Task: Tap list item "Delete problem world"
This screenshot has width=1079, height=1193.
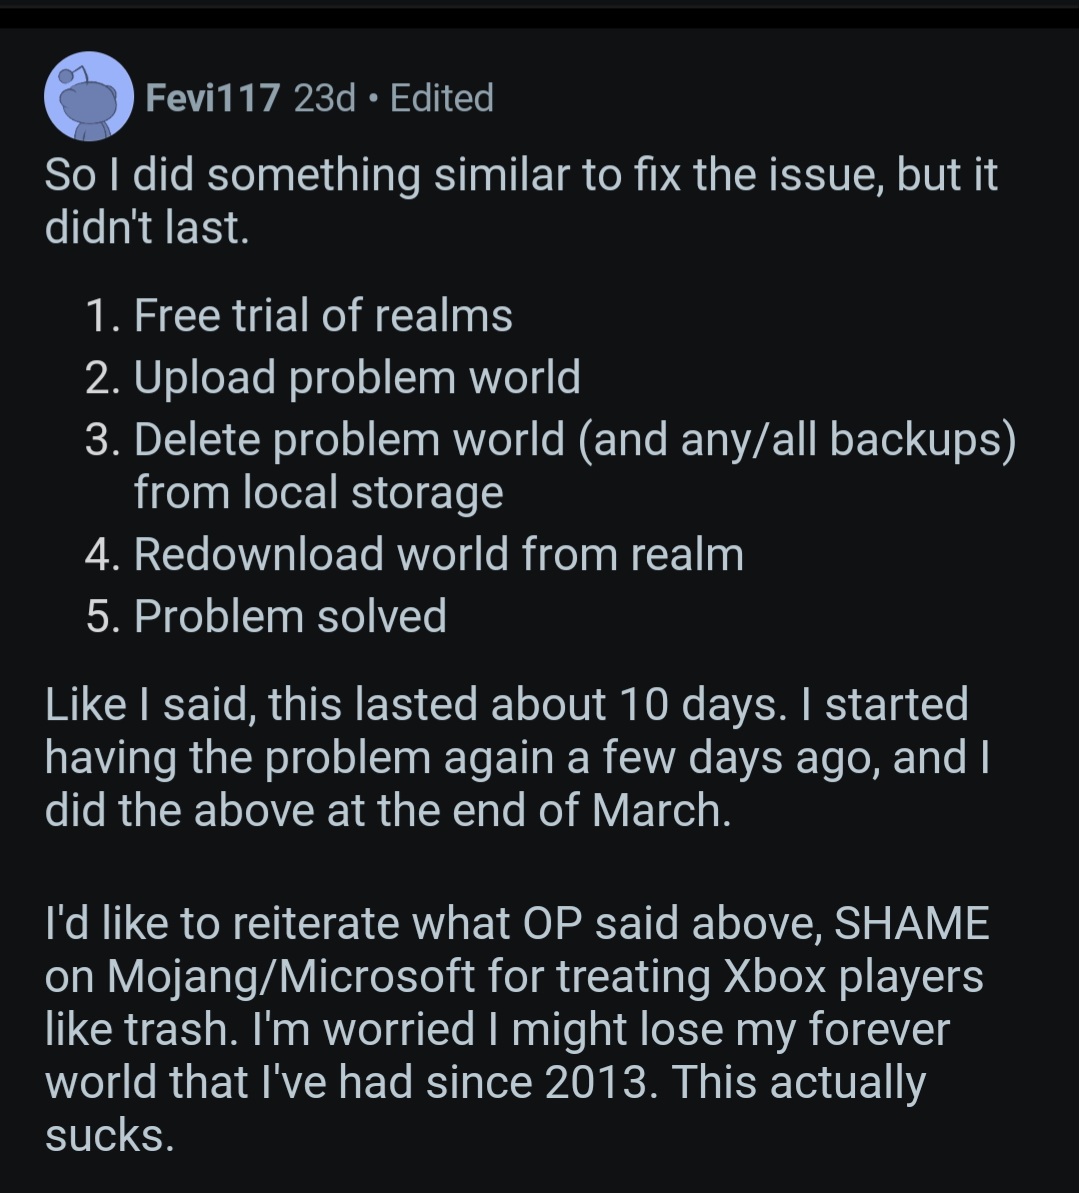Action: 349,439
